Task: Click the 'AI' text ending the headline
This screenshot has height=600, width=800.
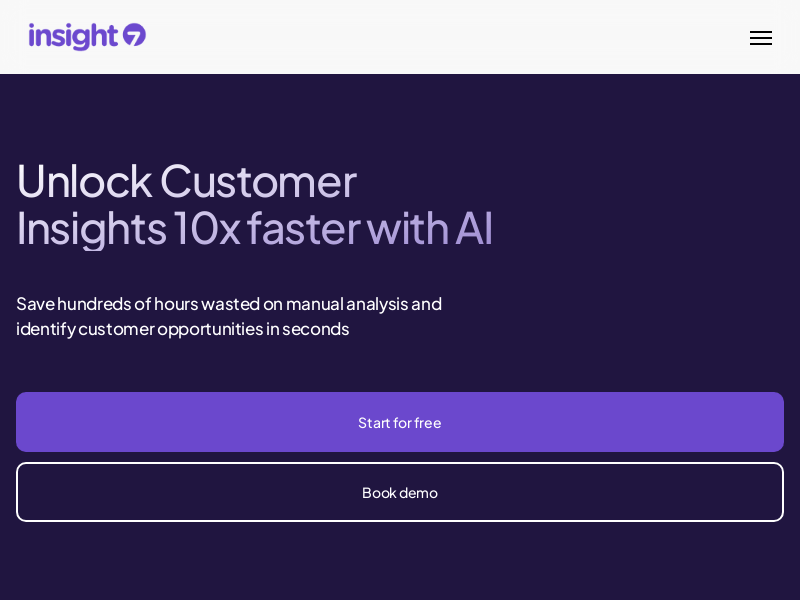Action: 474,228
